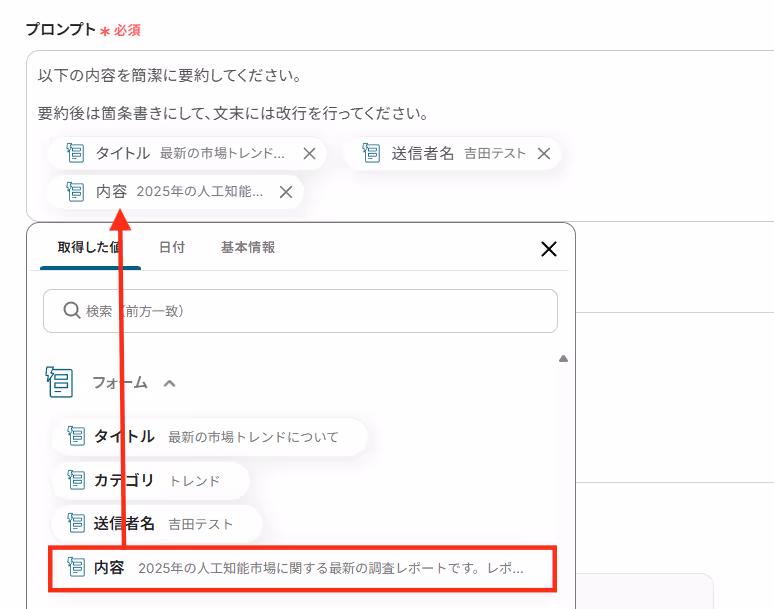The width and height of the screenshot is (774, 609).
Task: Collapse the フォーム section chevron
Action: pyautogui.click(x=169, y=383)
